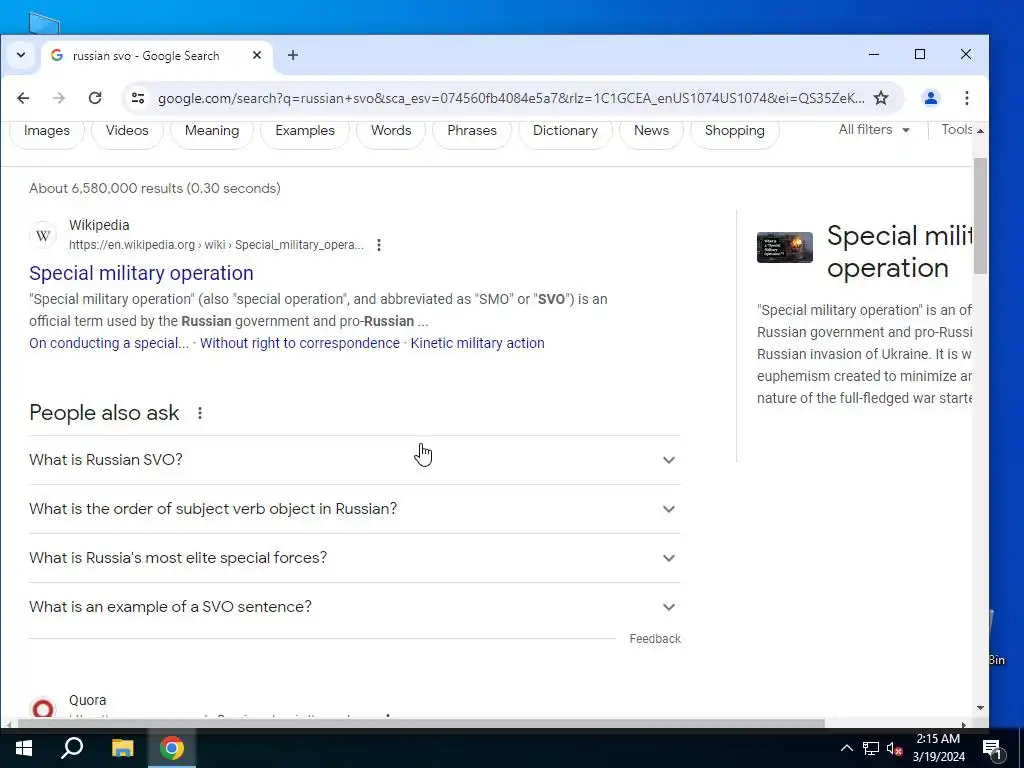Click the Feedback link
Screen dimensions: 1024x768
[655, 639]
